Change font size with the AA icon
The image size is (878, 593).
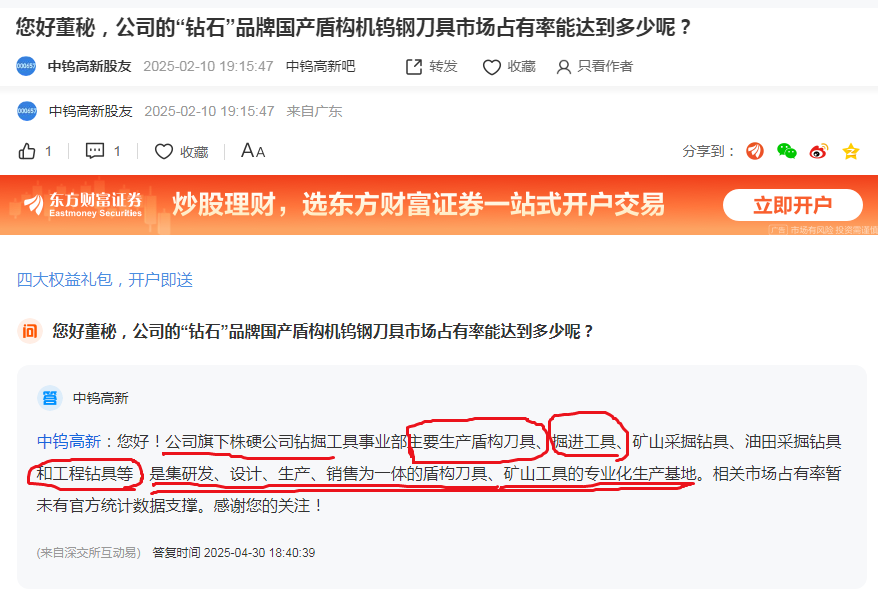coord(253,151)
